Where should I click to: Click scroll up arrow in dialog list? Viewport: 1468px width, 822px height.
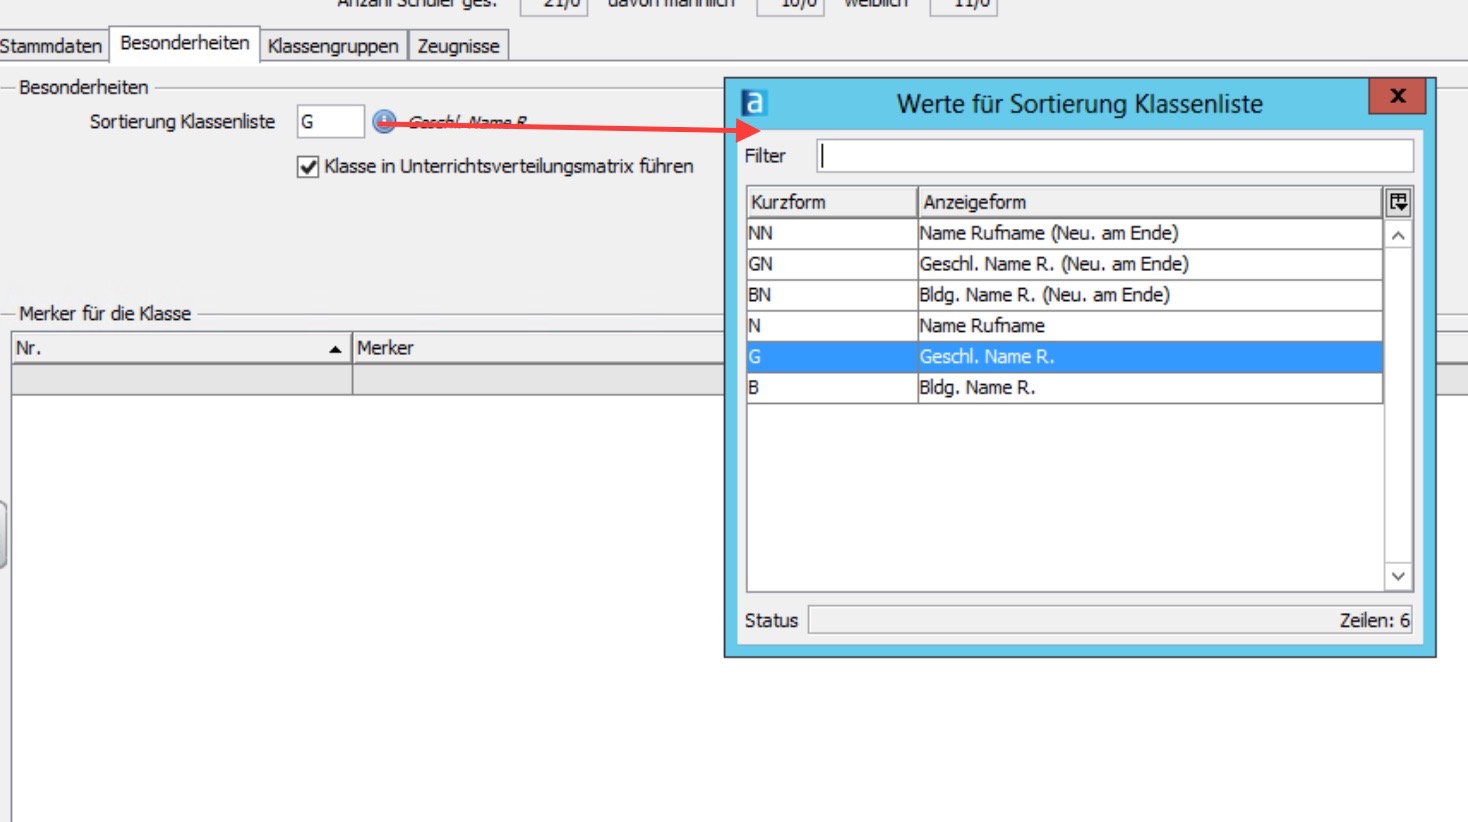(x=1398, y=236)
